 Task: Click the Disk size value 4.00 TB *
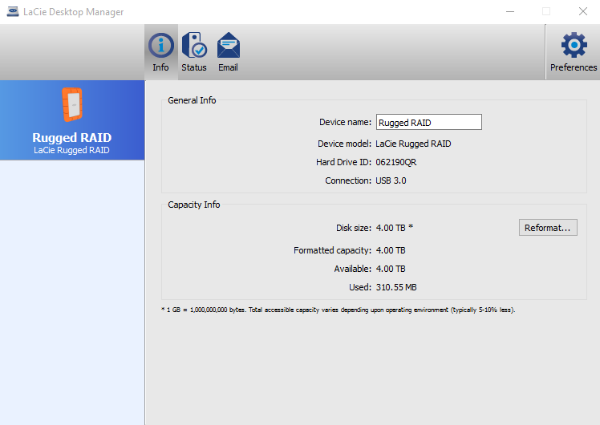pyautogui.click(x=394, y=228)
